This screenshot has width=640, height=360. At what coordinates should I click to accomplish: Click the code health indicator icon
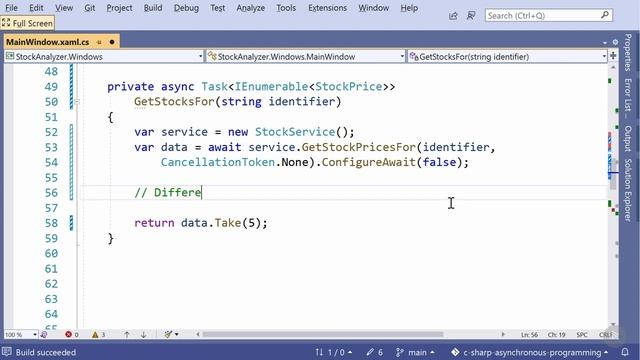tap(44, 335)
